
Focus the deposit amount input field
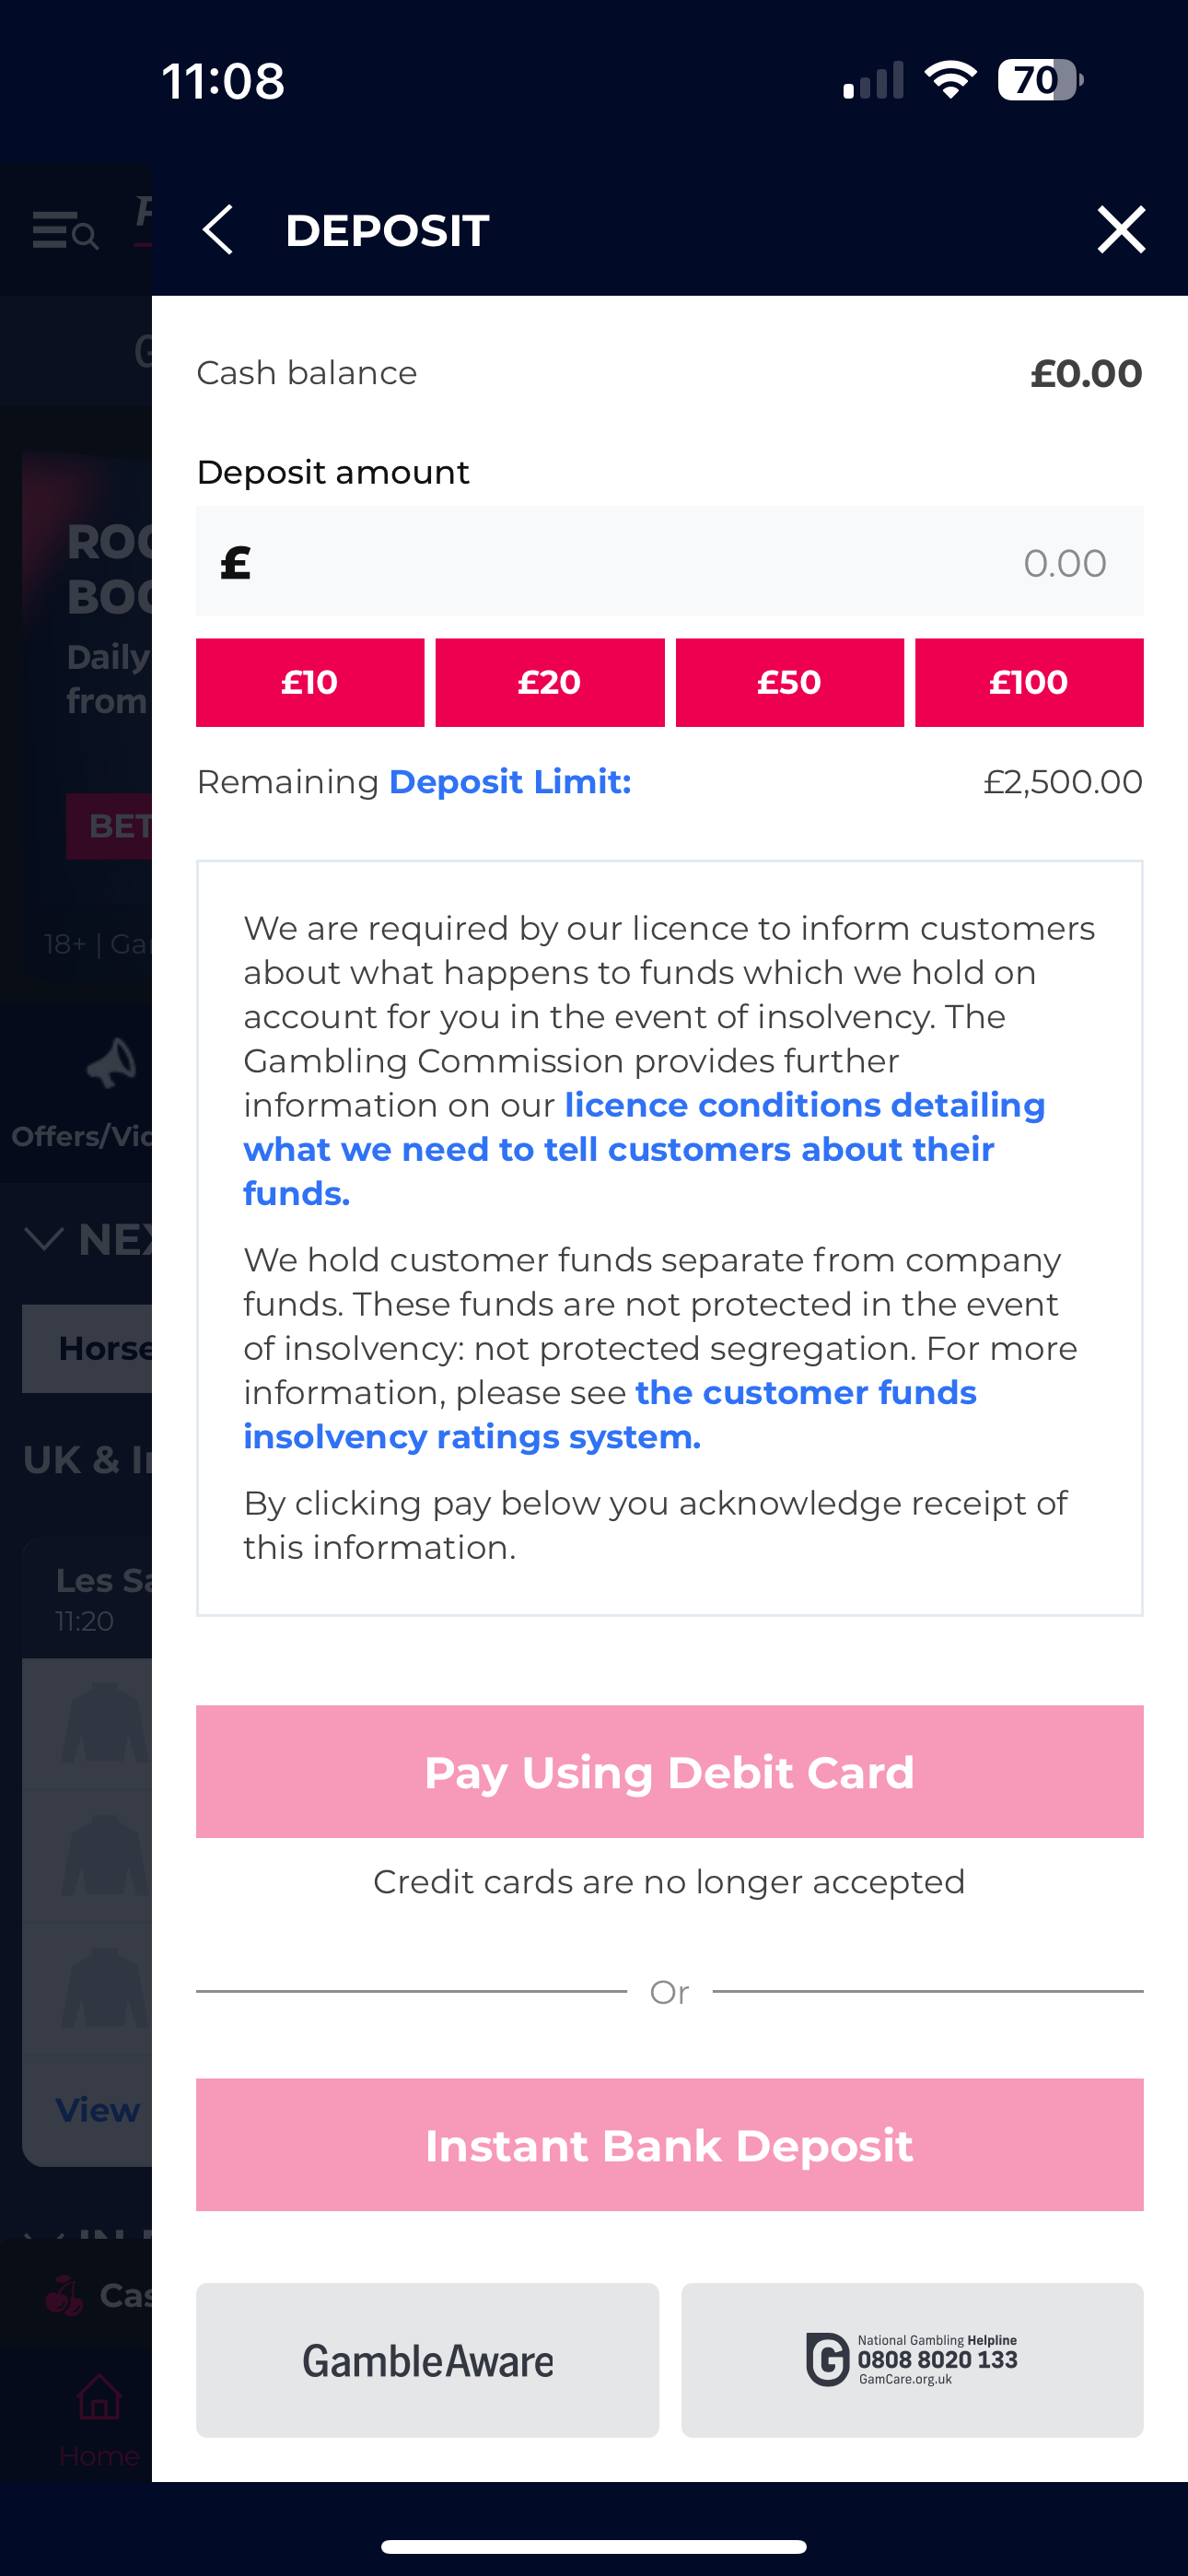click(670, 562)
